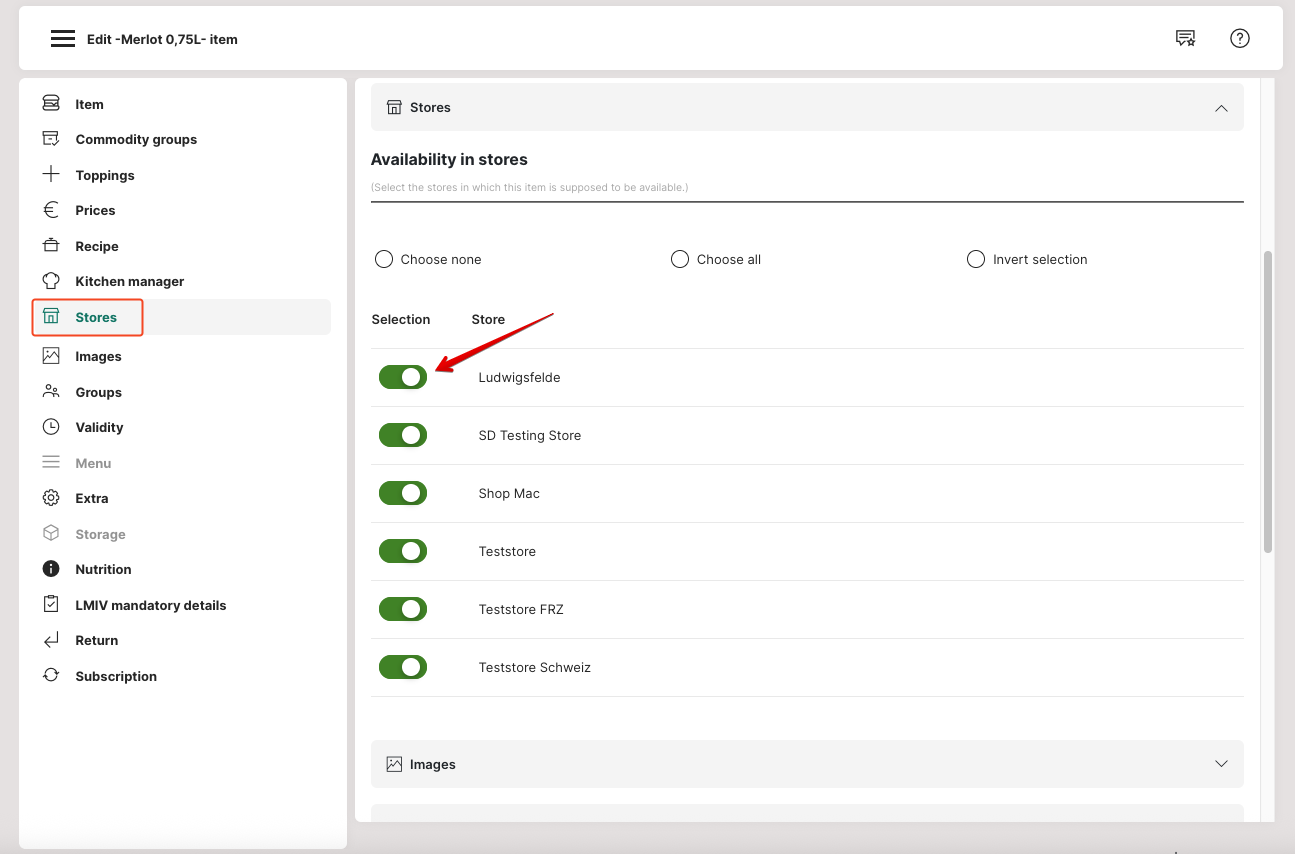Toggle availability for Teststore

point(403,551)
